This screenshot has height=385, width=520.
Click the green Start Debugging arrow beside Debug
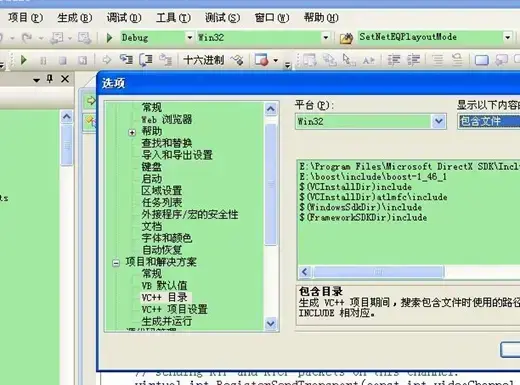(109, 38)
